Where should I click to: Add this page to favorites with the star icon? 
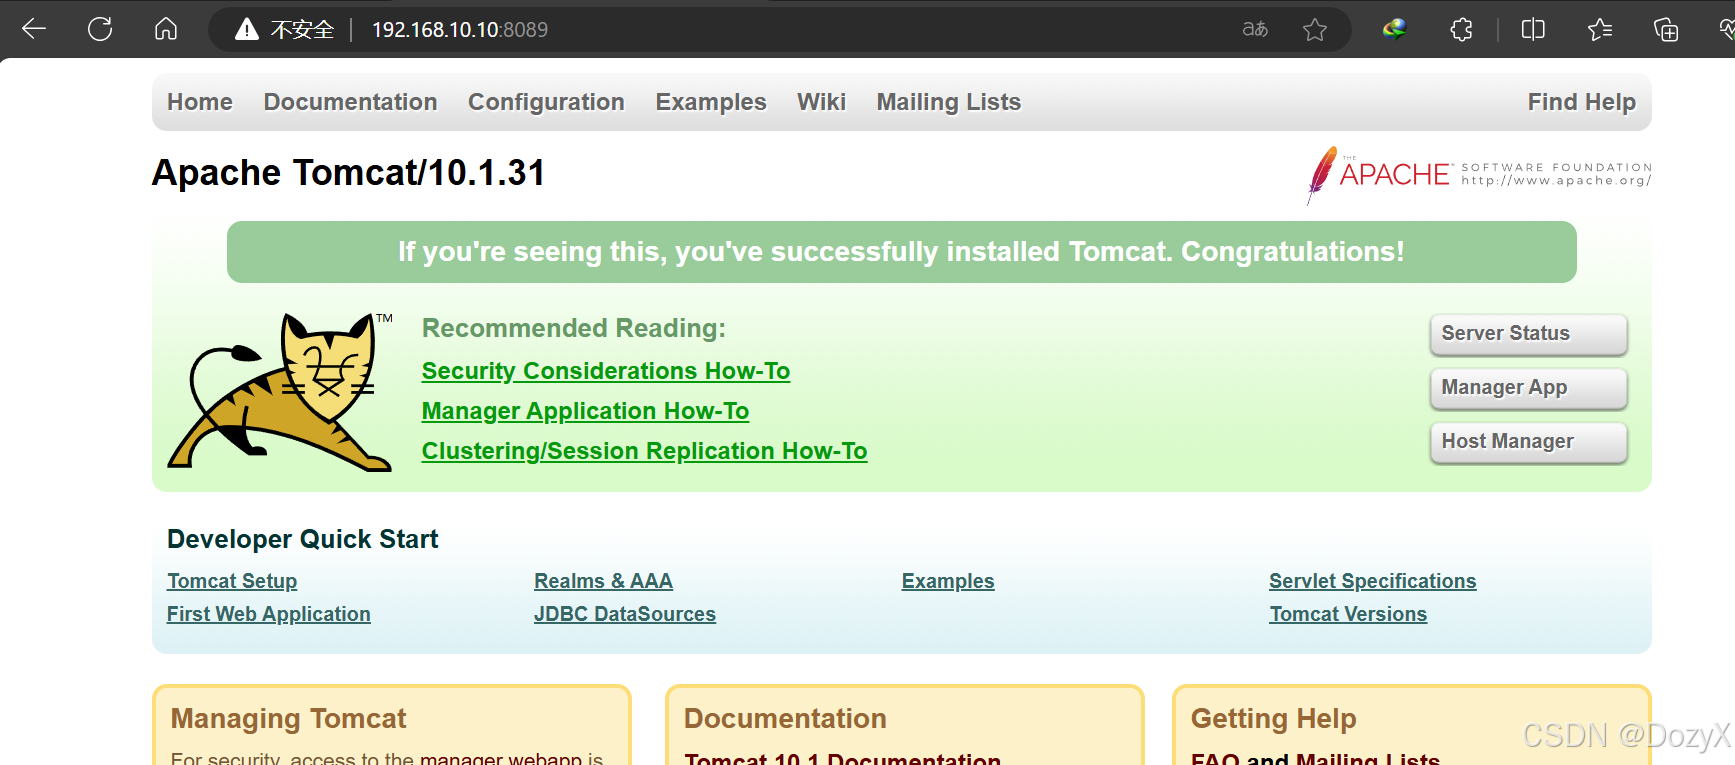tap(1315, 30)
